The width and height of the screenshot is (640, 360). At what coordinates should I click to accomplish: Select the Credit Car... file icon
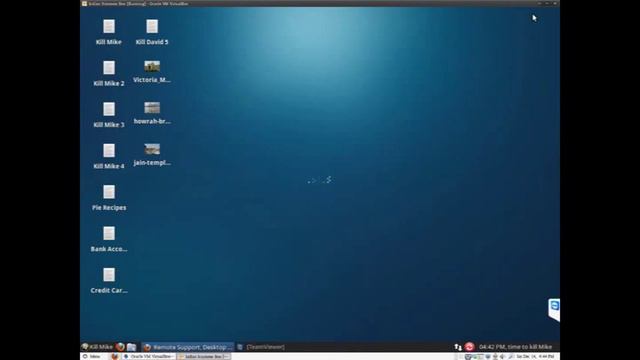click(109, 275)
